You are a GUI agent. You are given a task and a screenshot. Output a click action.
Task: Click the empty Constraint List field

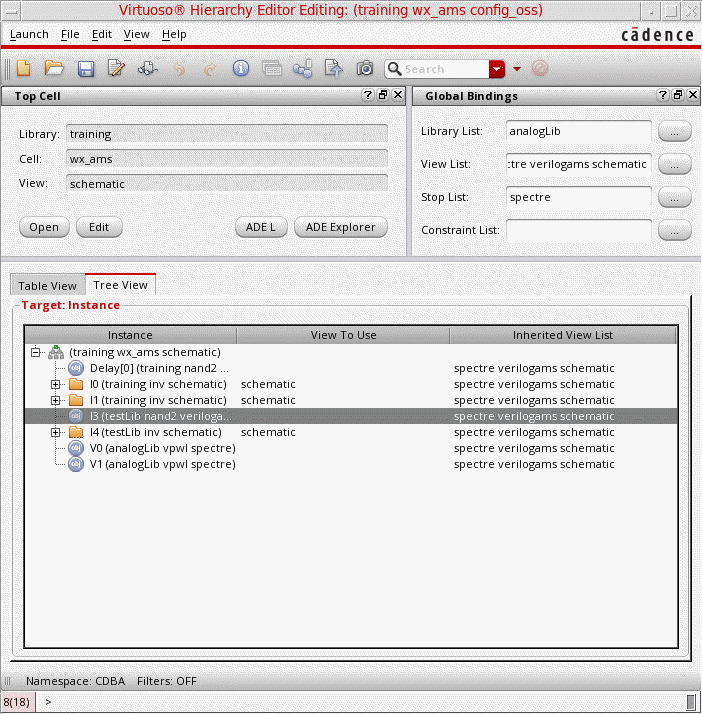(x=579, y=230)
